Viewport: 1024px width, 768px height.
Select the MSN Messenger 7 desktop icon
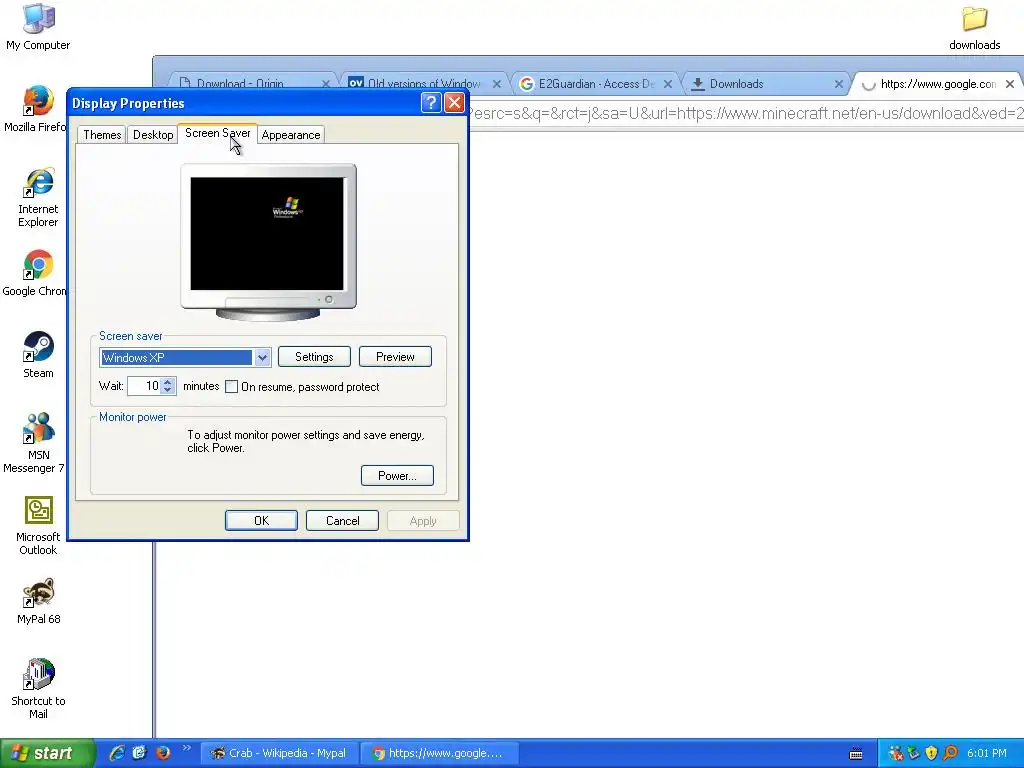coord(36,443)
